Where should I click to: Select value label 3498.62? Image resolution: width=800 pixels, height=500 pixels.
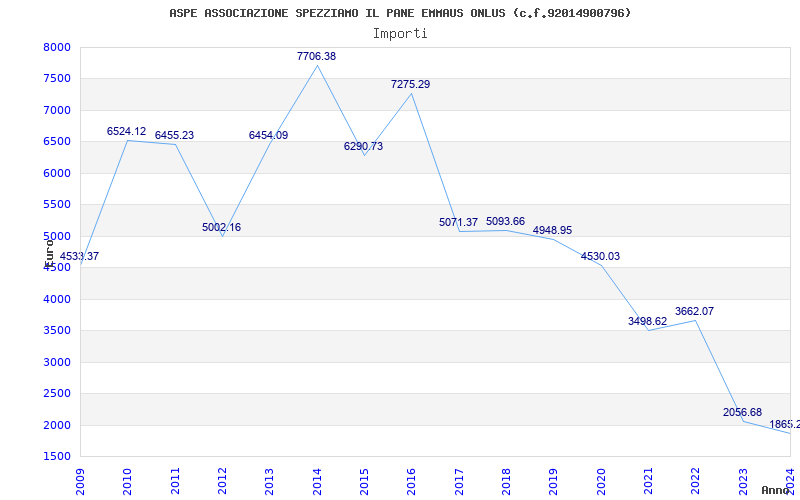tap(647, 321)
